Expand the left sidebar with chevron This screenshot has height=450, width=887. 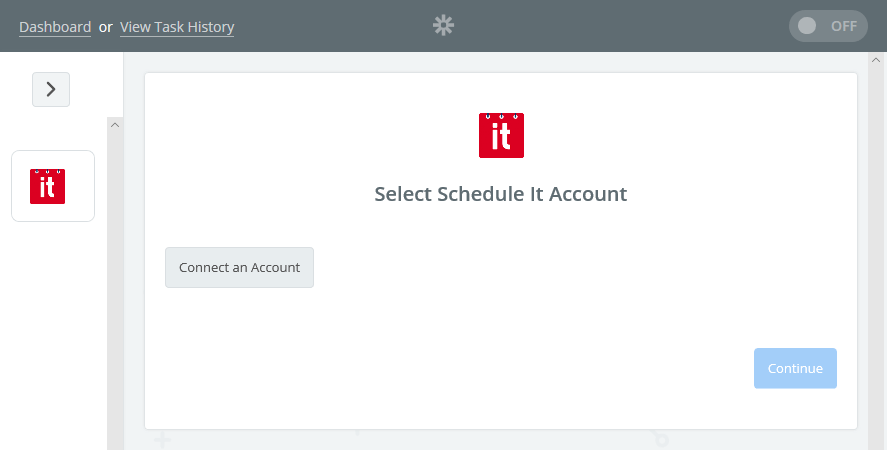coord(51,89)
